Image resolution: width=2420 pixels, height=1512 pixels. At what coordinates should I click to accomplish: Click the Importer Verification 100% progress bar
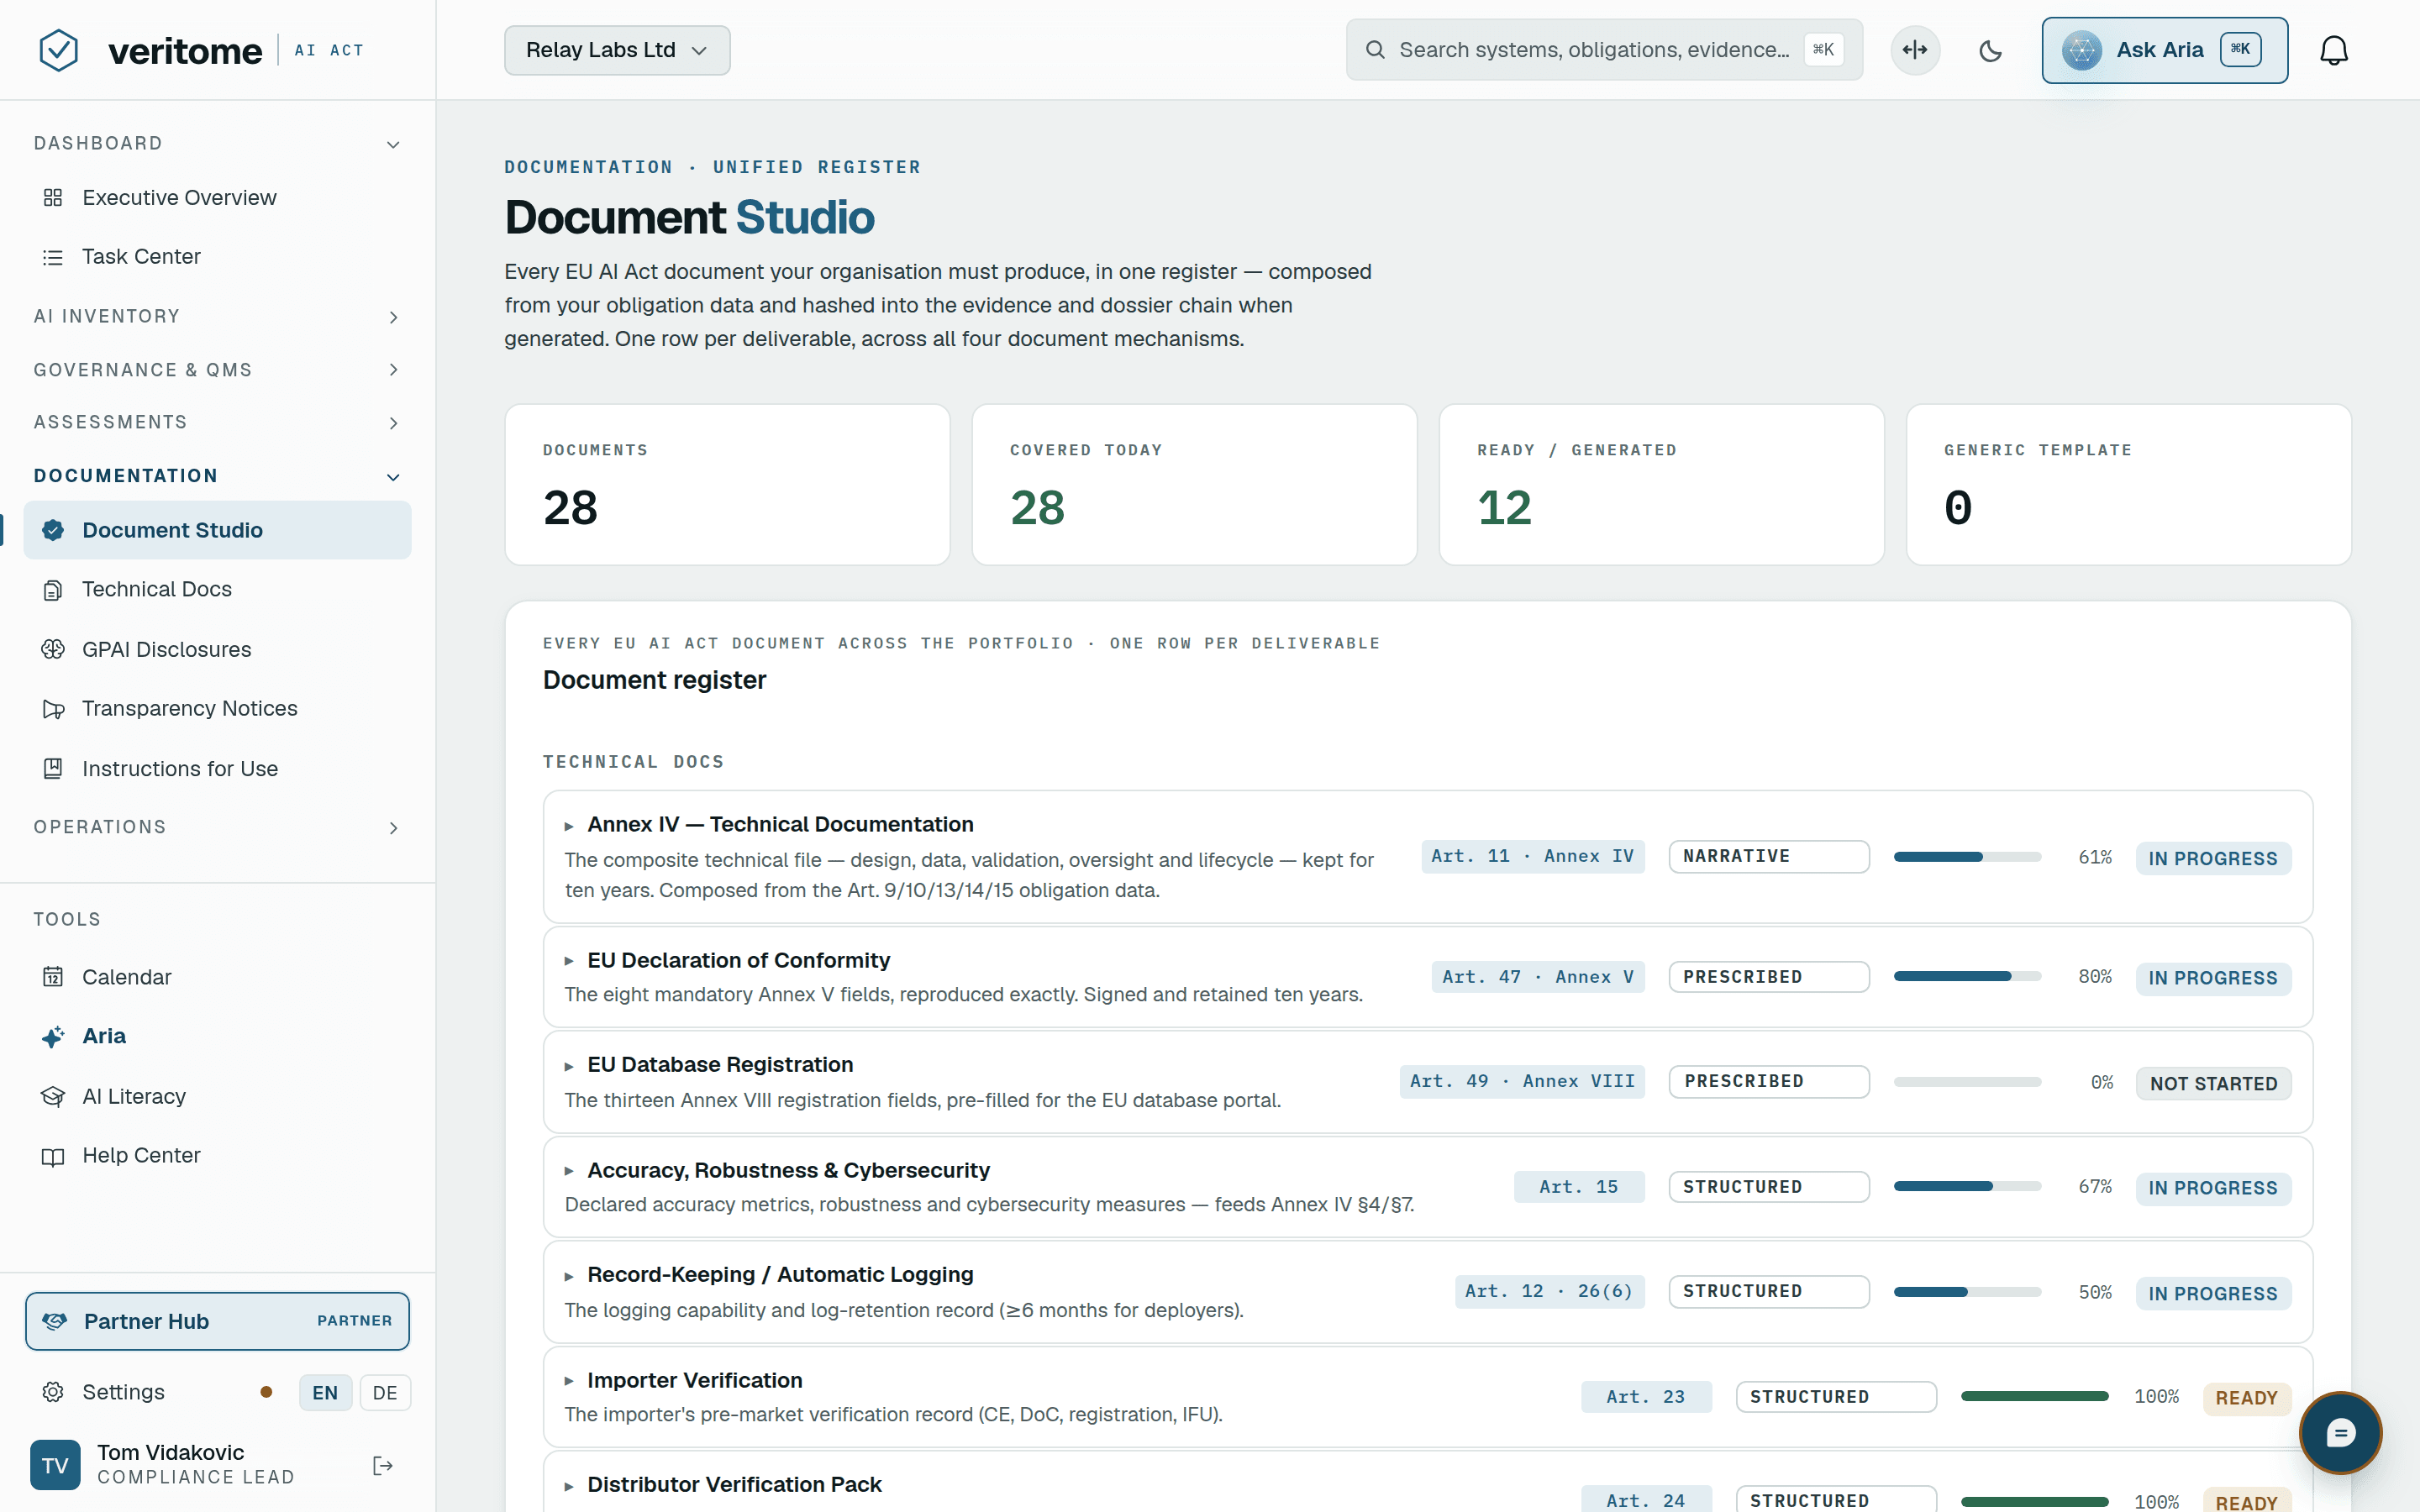[2034, 1396]
